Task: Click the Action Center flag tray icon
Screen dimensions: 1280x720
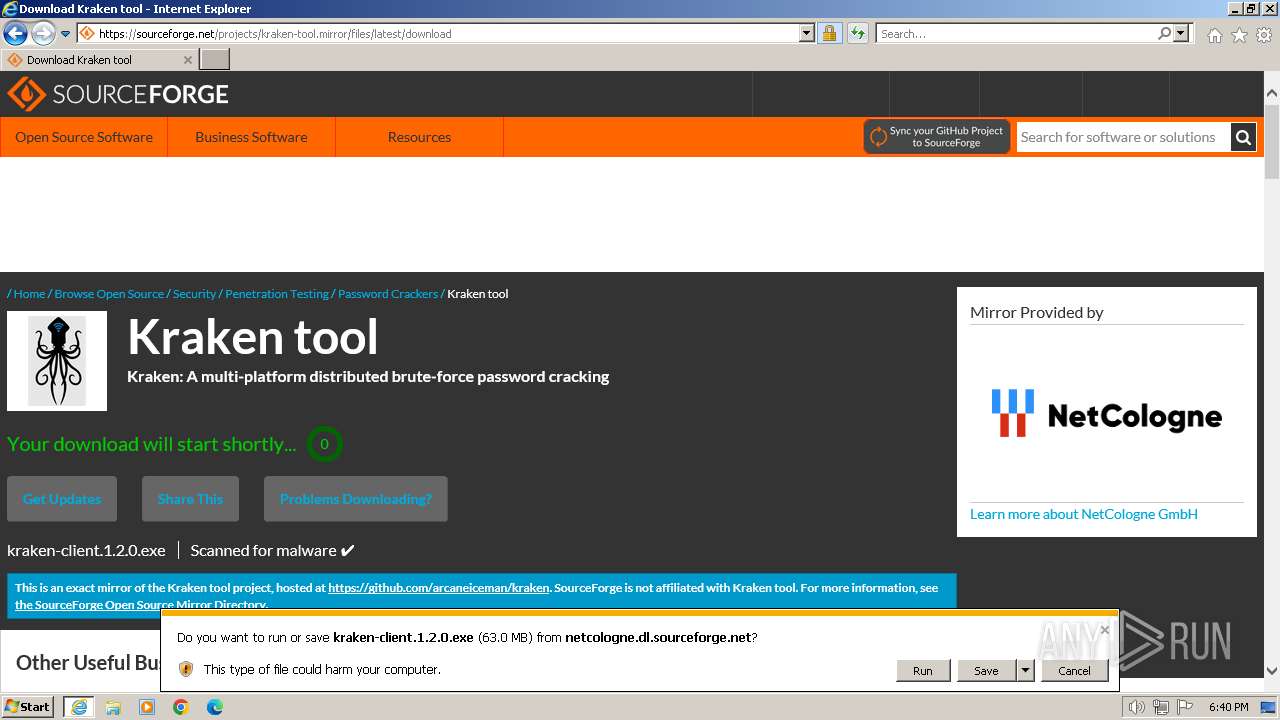Action: pyautogui.click(x=1187, y=707)
